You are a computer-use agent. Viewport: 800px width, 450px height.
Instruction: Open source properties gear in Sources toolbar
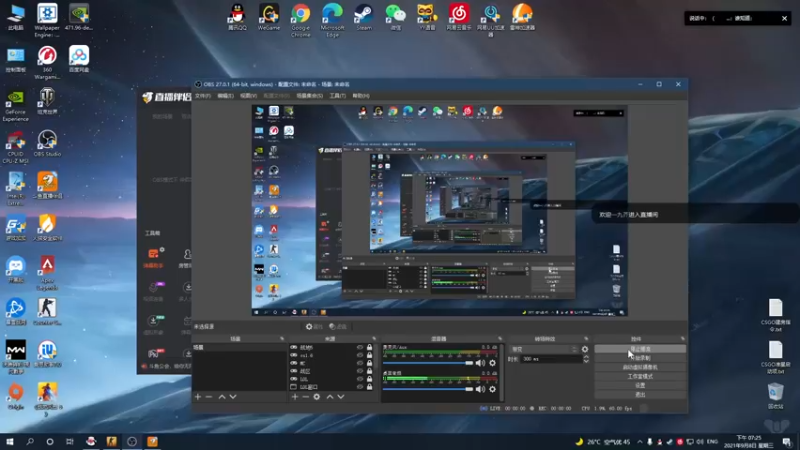click(x=317, y=396)
